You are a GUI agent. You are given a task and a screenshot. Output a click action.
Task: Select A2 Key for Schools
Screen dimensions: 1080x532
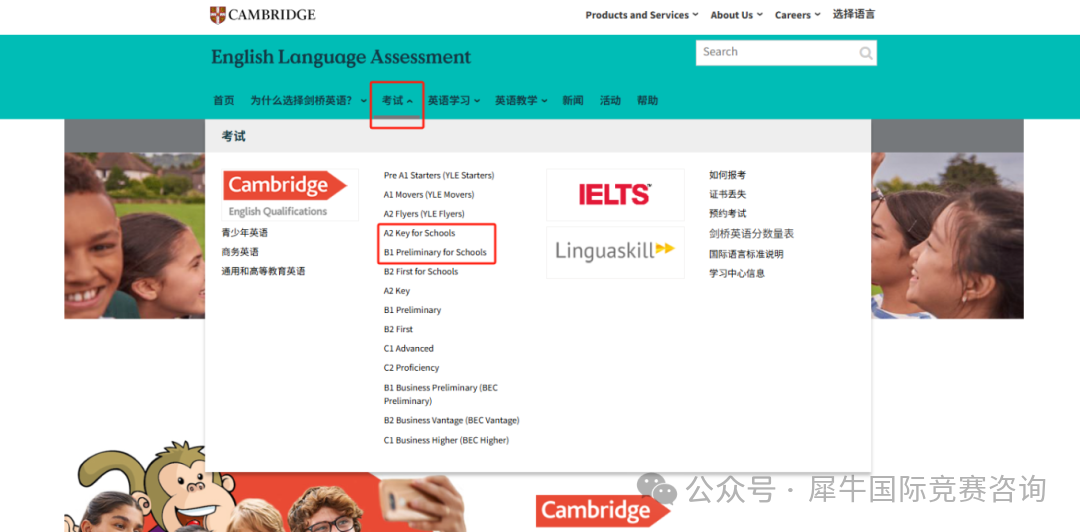419,233
